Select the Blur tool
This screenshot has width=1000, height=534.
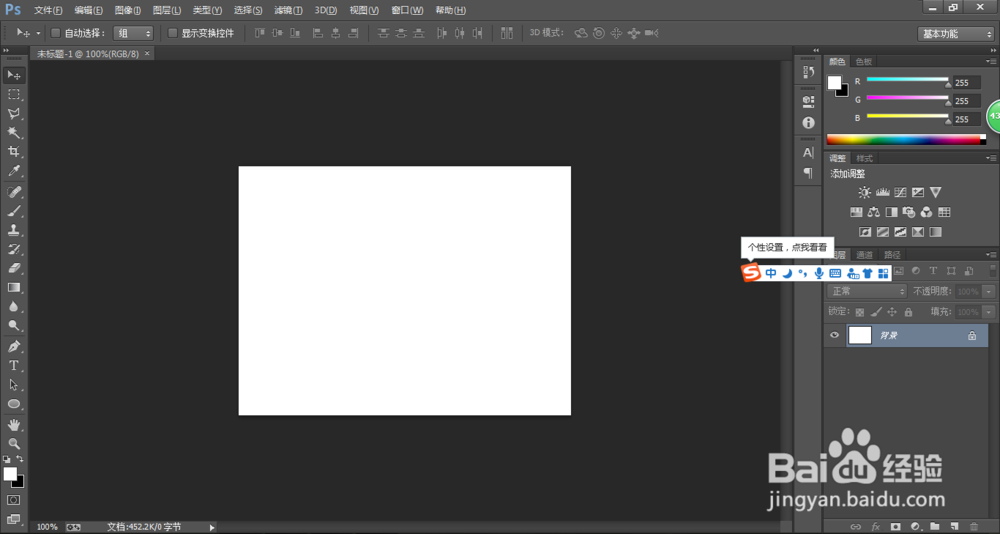[x=13, y=307]
